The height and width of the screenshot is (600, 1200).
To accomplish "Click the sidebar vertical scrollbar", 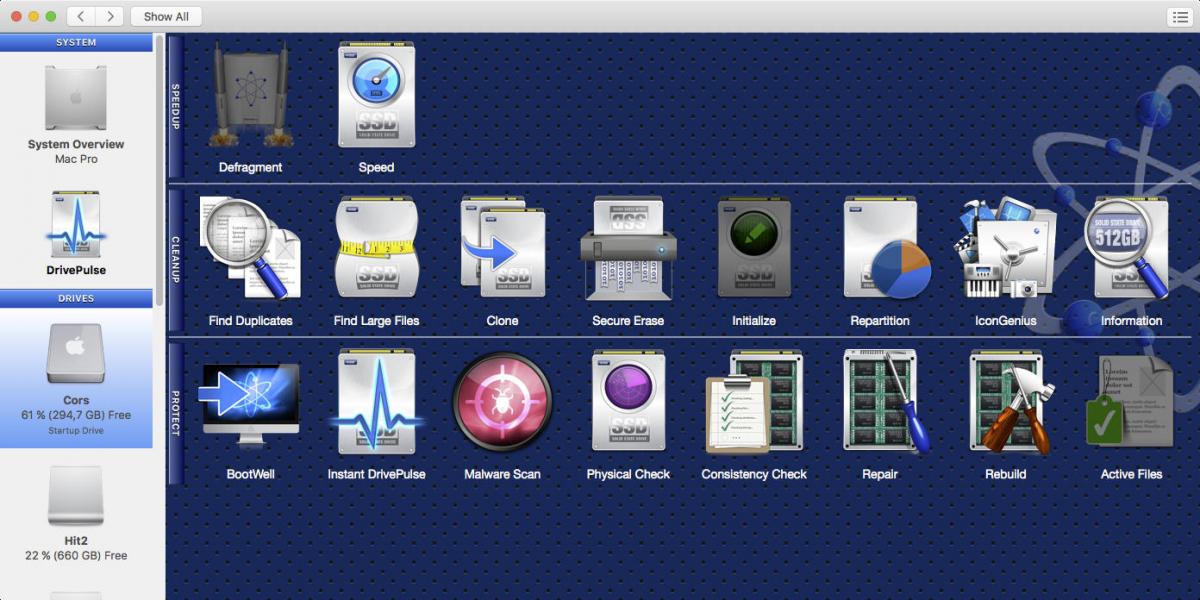I will (159, 170).
